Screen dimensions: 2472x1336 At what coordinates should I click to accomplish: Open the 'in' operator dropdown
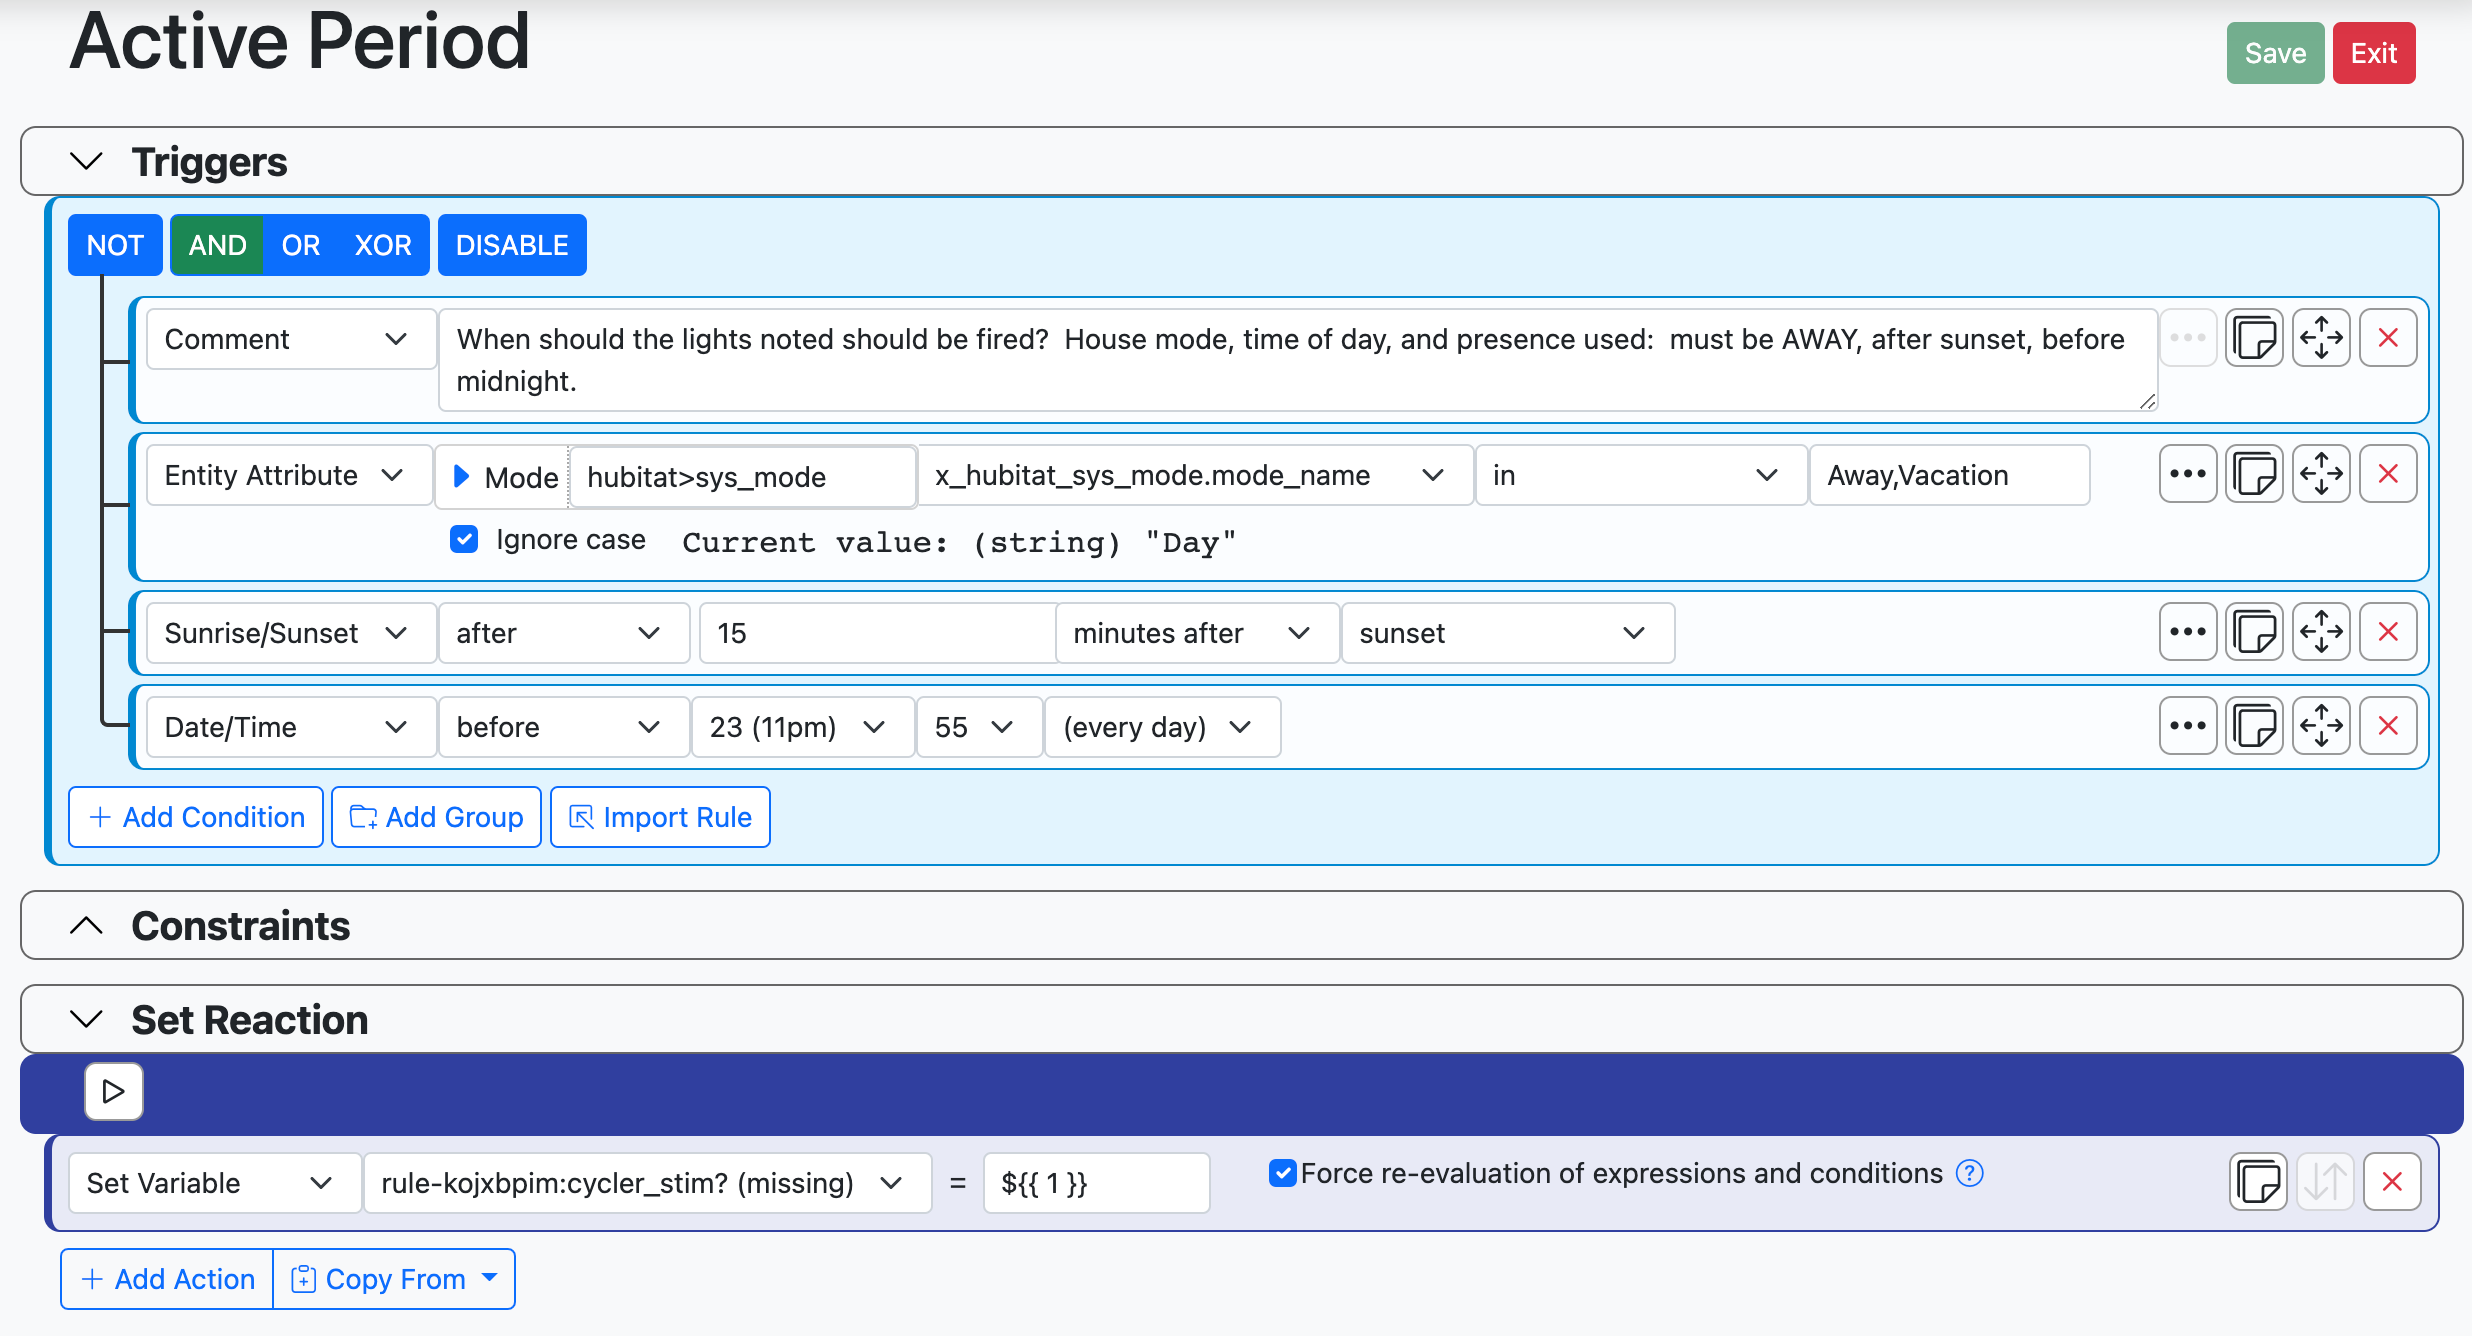[x=1640, y=475]
